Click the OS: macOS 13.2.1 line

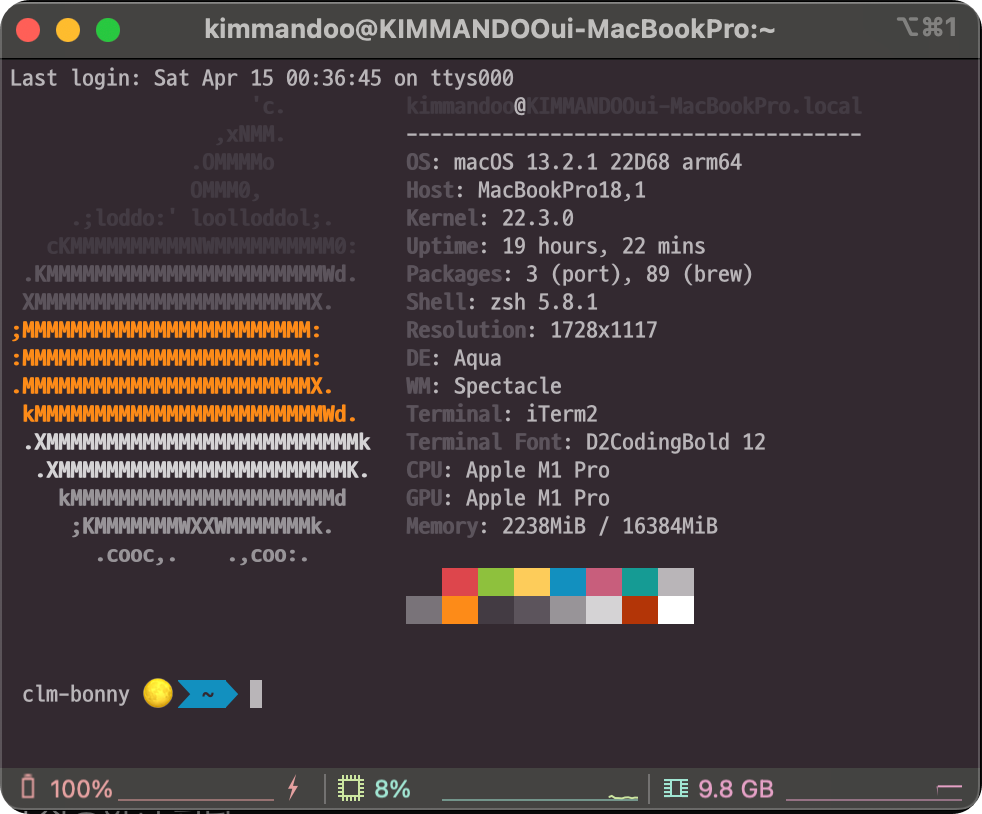click(x=574, y=162)
